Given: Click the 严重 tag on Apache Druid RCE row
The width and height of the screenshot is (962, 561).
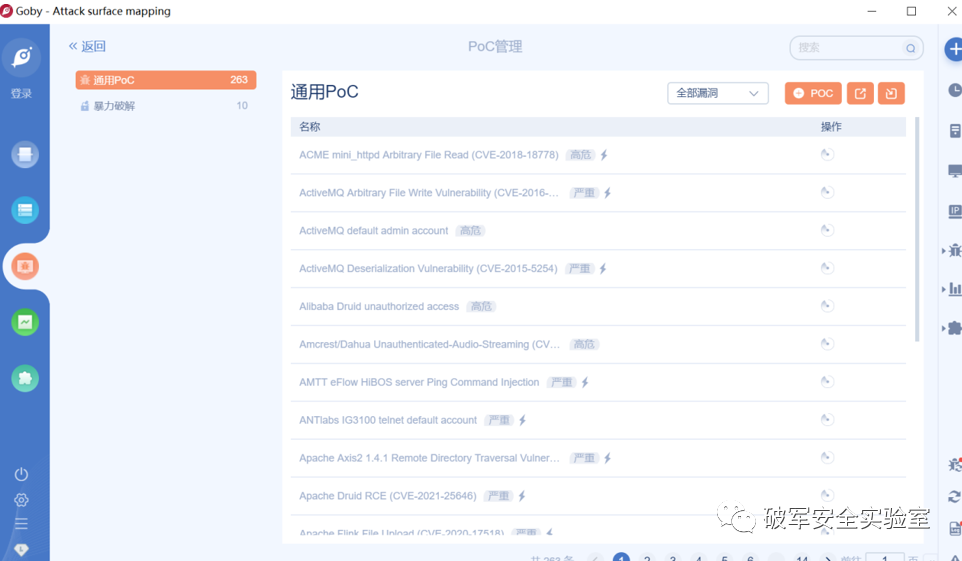Looking at the screenshot, I should (x=498, y=496).
